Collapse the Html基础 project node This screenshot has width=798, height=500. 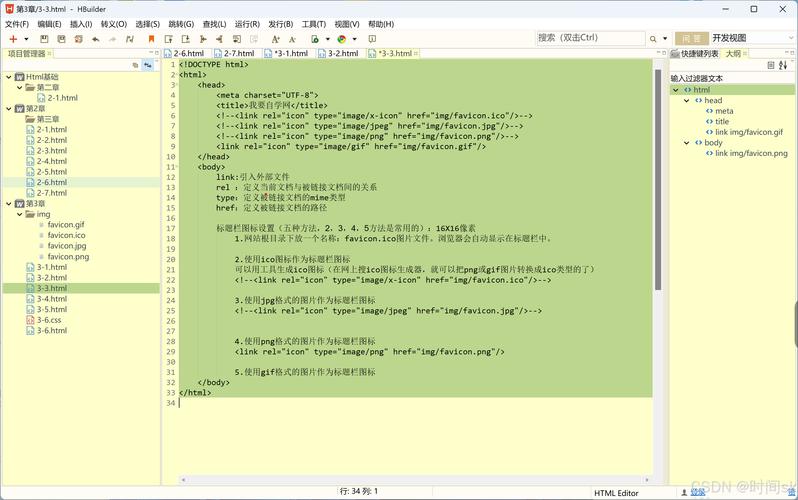click(8, 77)
